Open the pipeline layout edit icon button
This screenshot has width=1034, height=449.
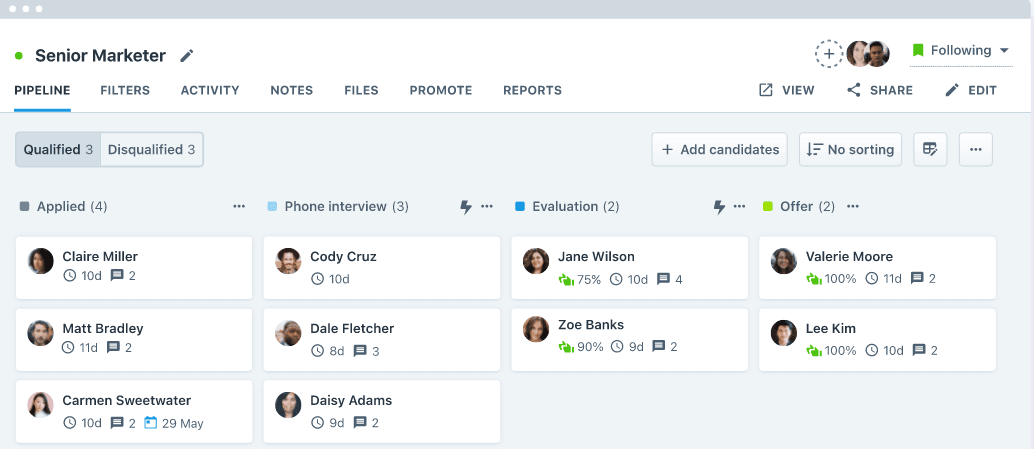930,150
